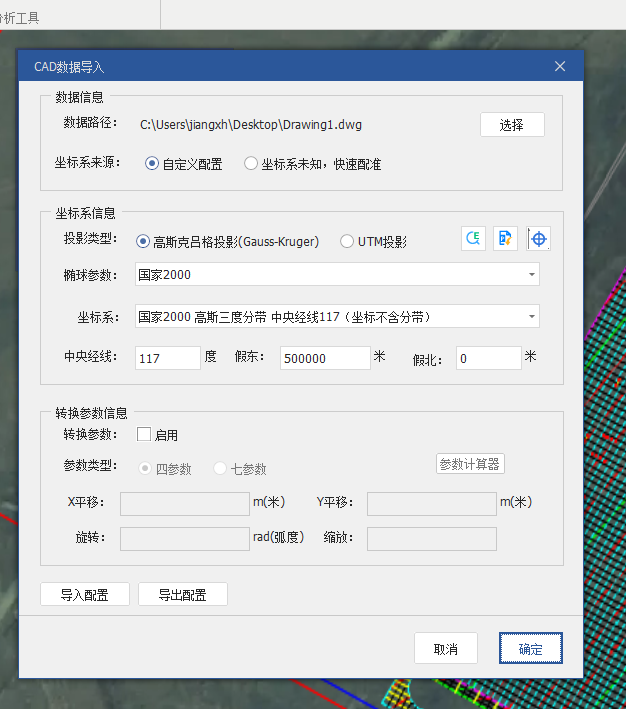The height and width of the screenshot is (709, 626).
Task: Open the 椭球参数 dropdown showing 国家2000
Action: click(x=337, y=274)
